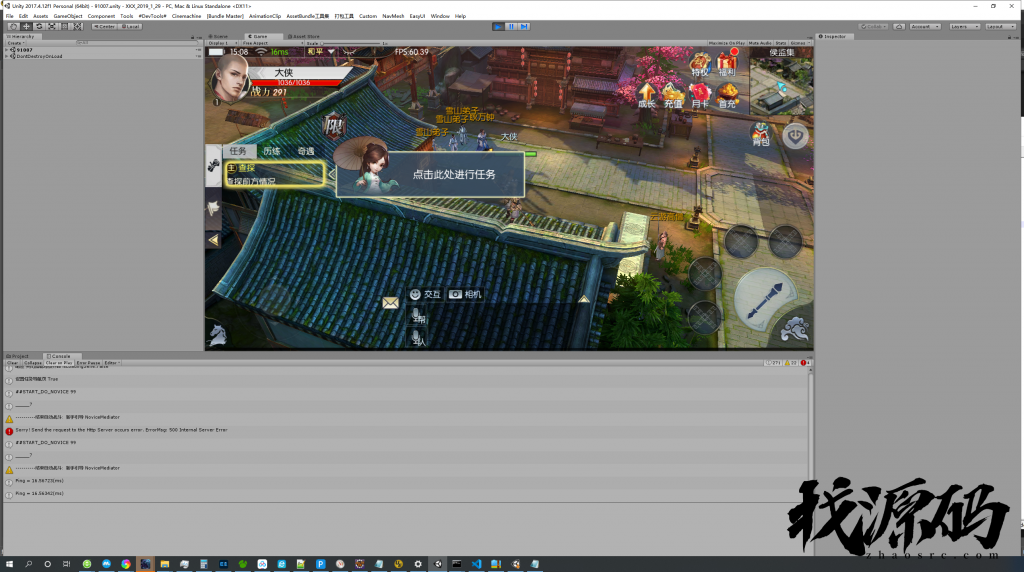Tap the in-game 福利 gift icon

pyautogui.click(x=727, y=64)
